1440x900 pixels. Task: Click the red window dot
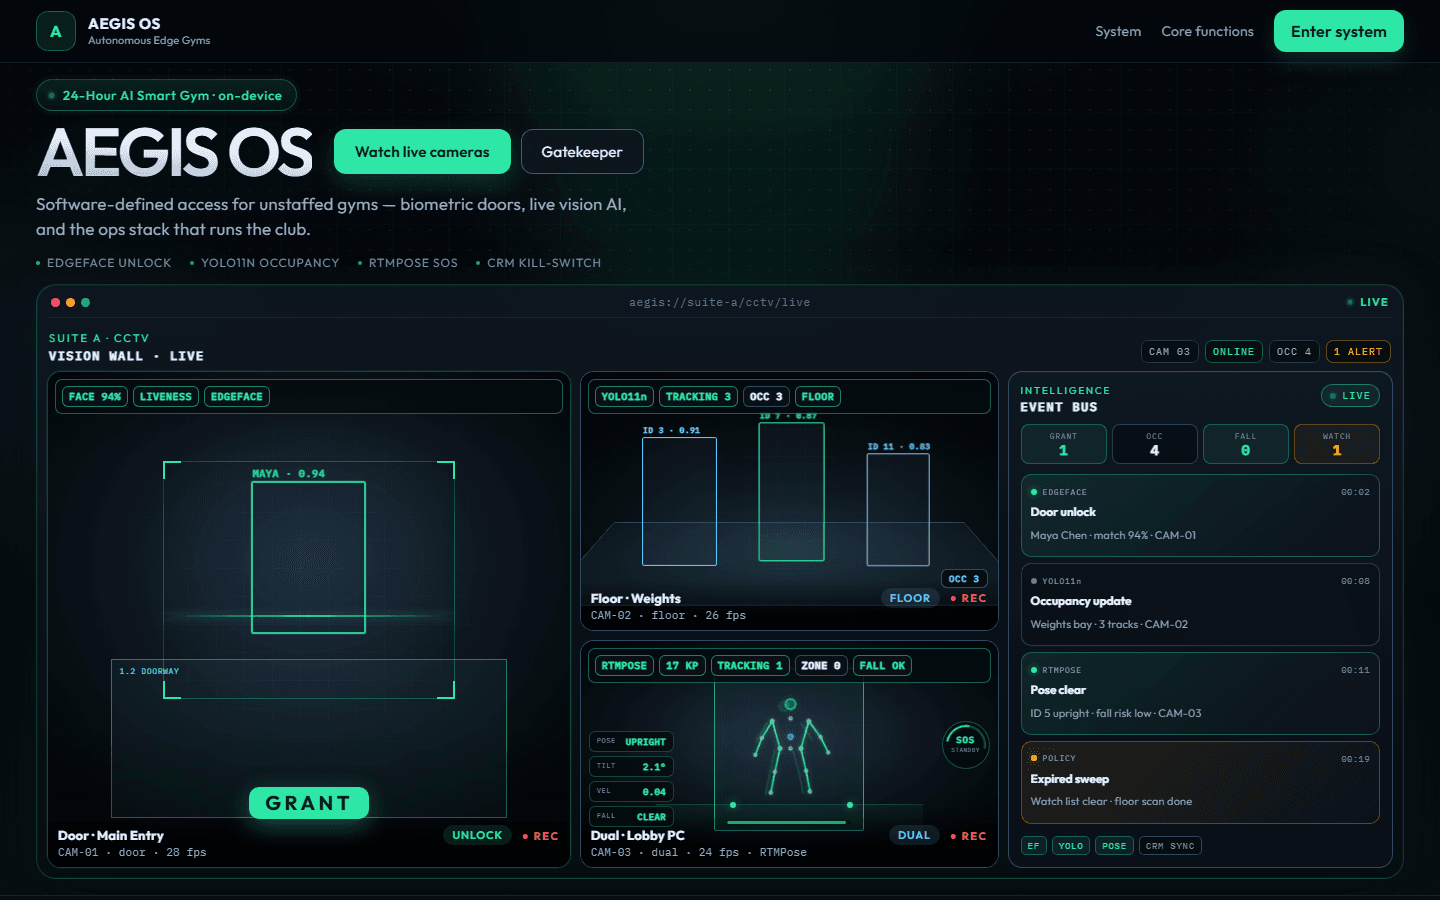point(55,302)
